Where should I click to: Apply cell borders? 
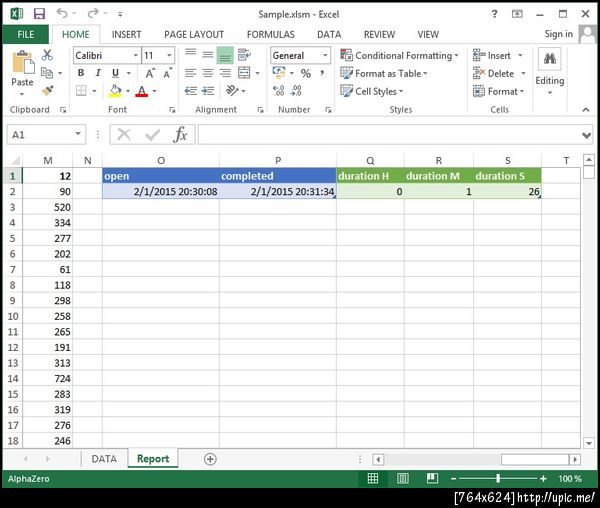[81, 91]
